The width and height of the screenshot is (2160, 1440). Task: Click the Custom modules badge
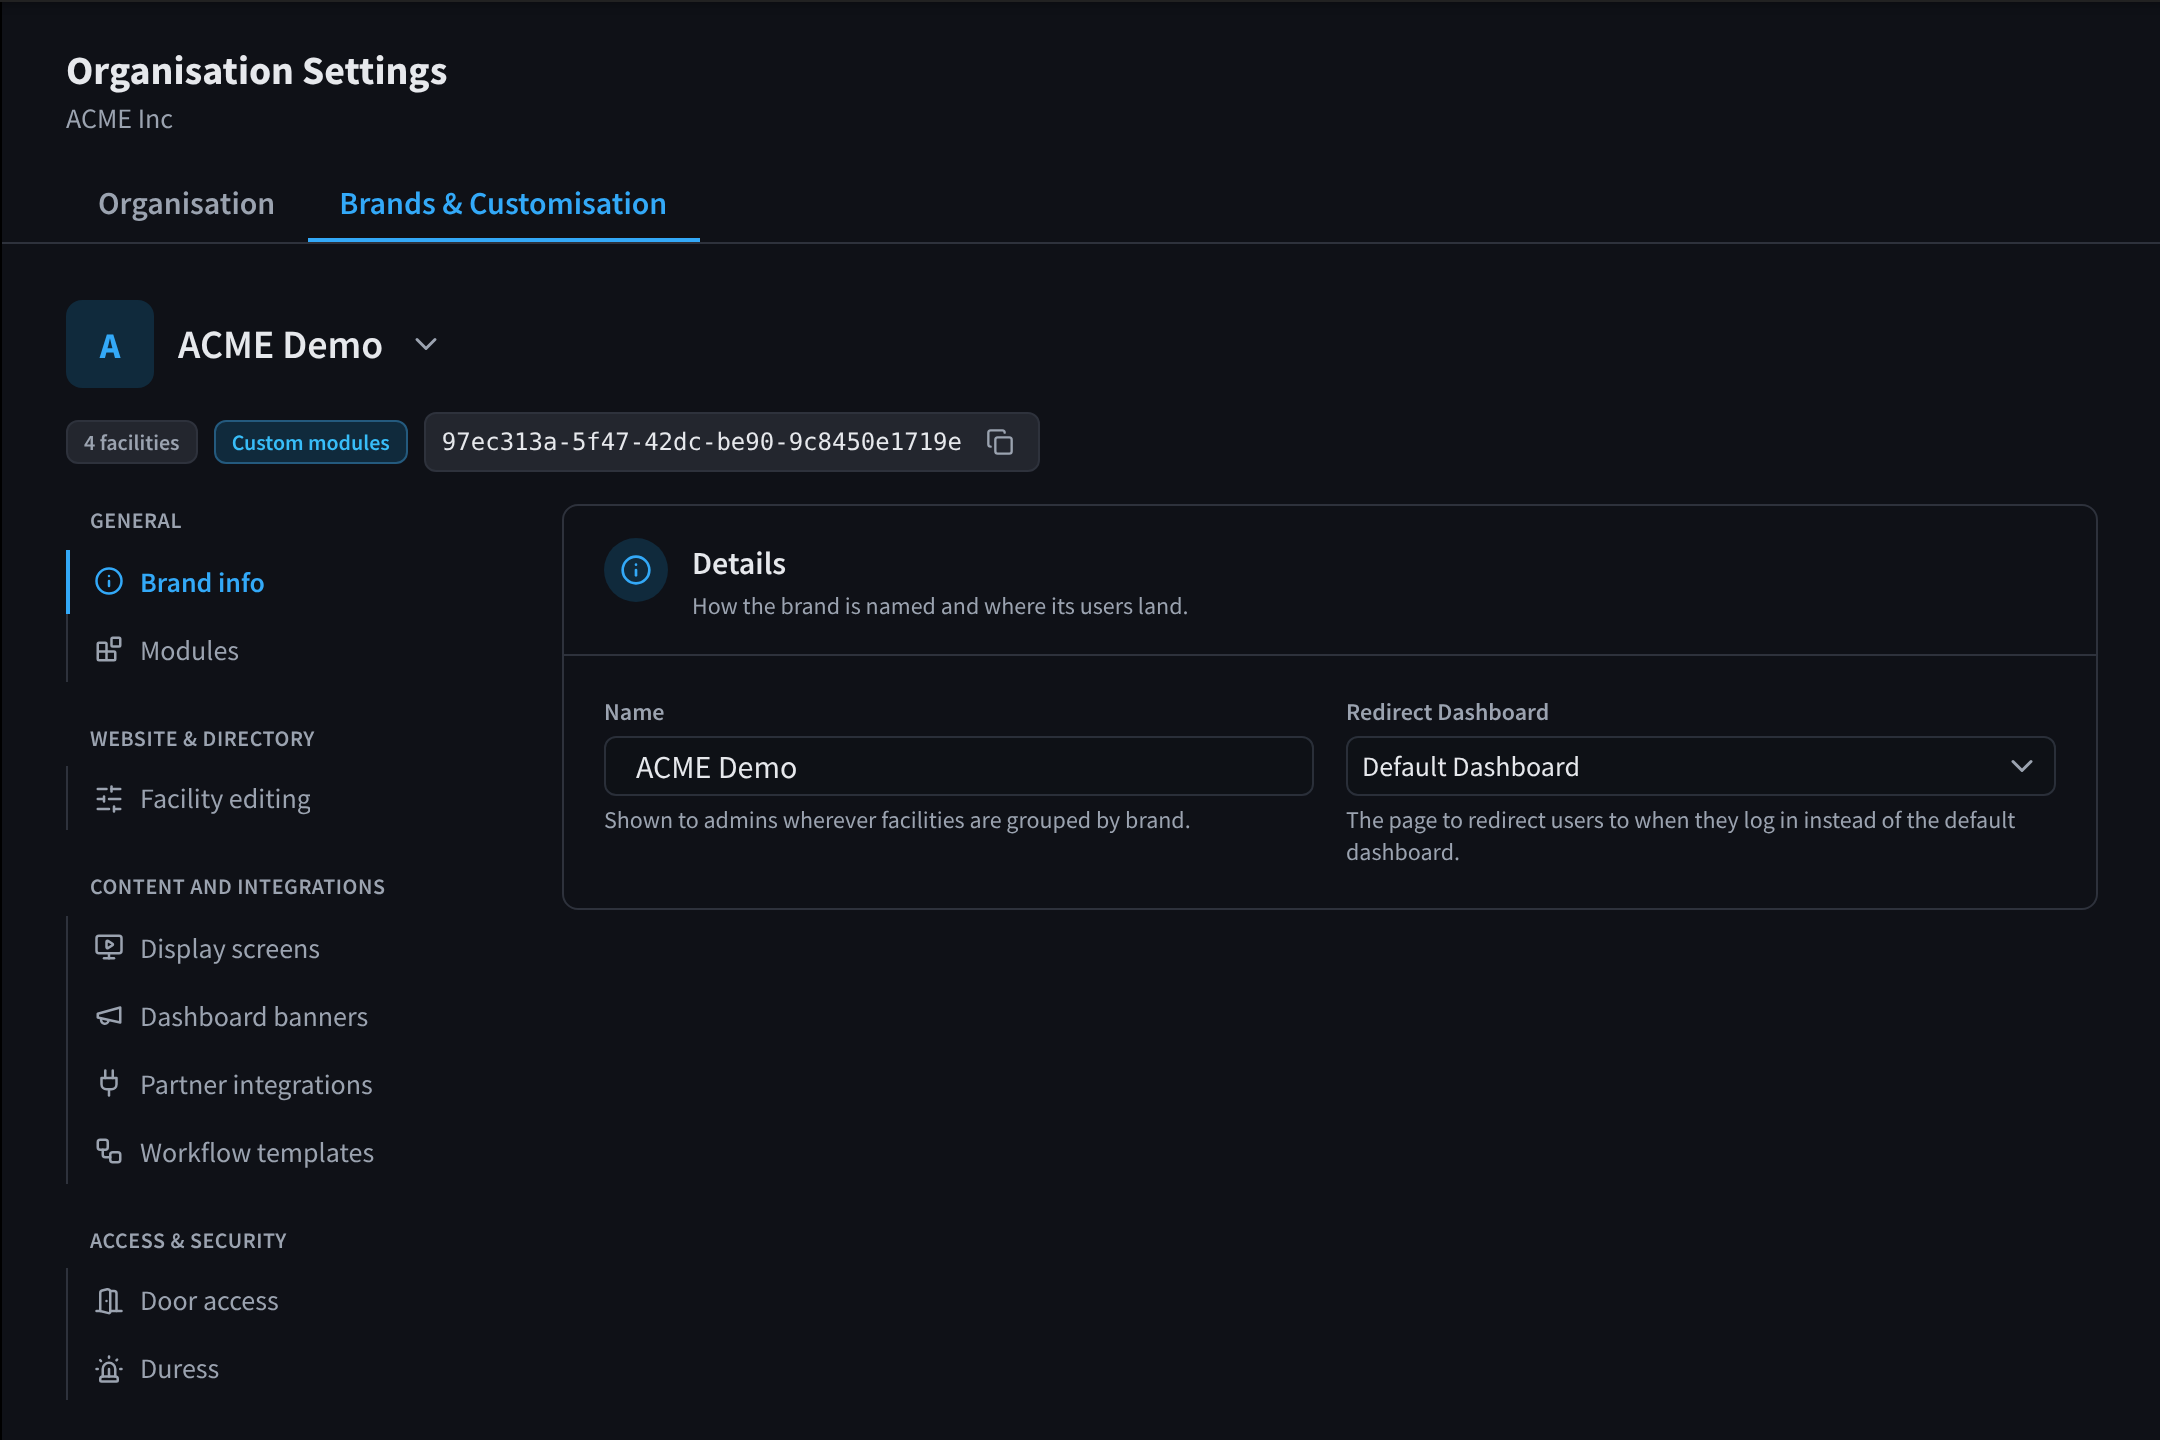pyautogui.click(x=311, y=442)
